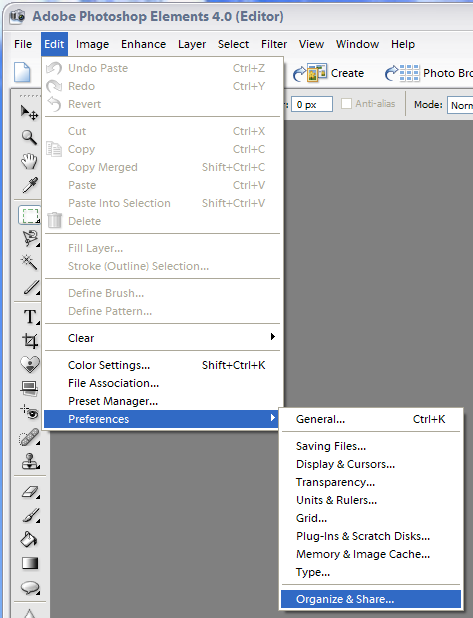
Task: Choose Color Settings from Edit menu
Action: 162,365
